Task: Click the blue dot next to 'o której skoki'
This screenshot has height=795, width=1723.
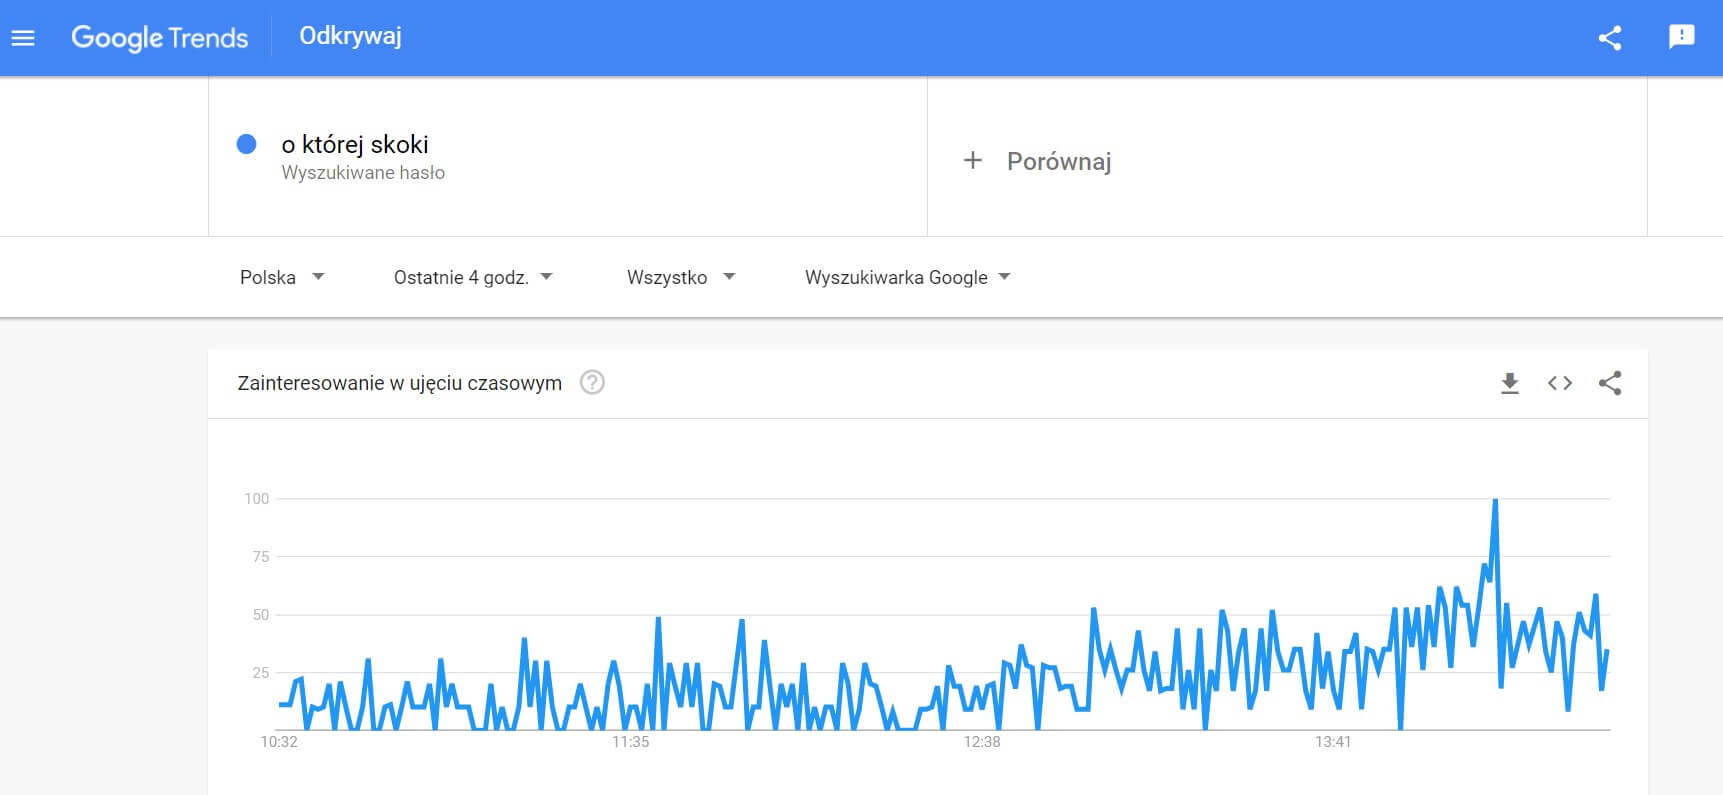Action: pyautogui.click(x=246, y=145)
